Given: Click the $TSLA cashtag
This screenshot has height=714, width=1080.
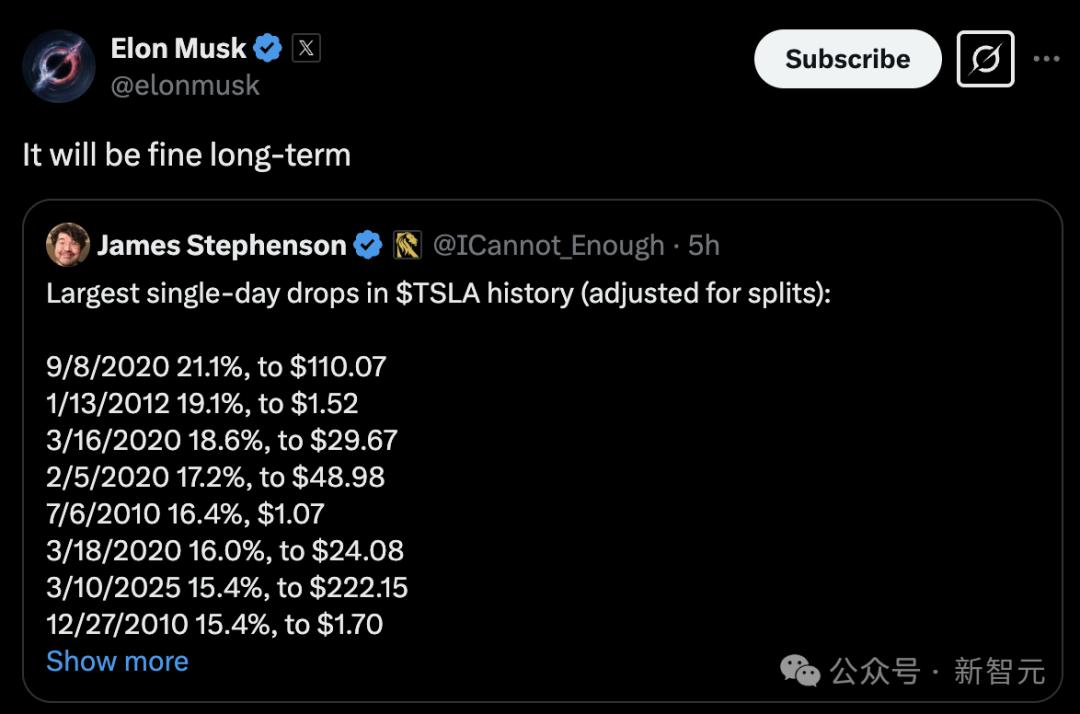Looking at the screenshot, I should pos(438,295).
